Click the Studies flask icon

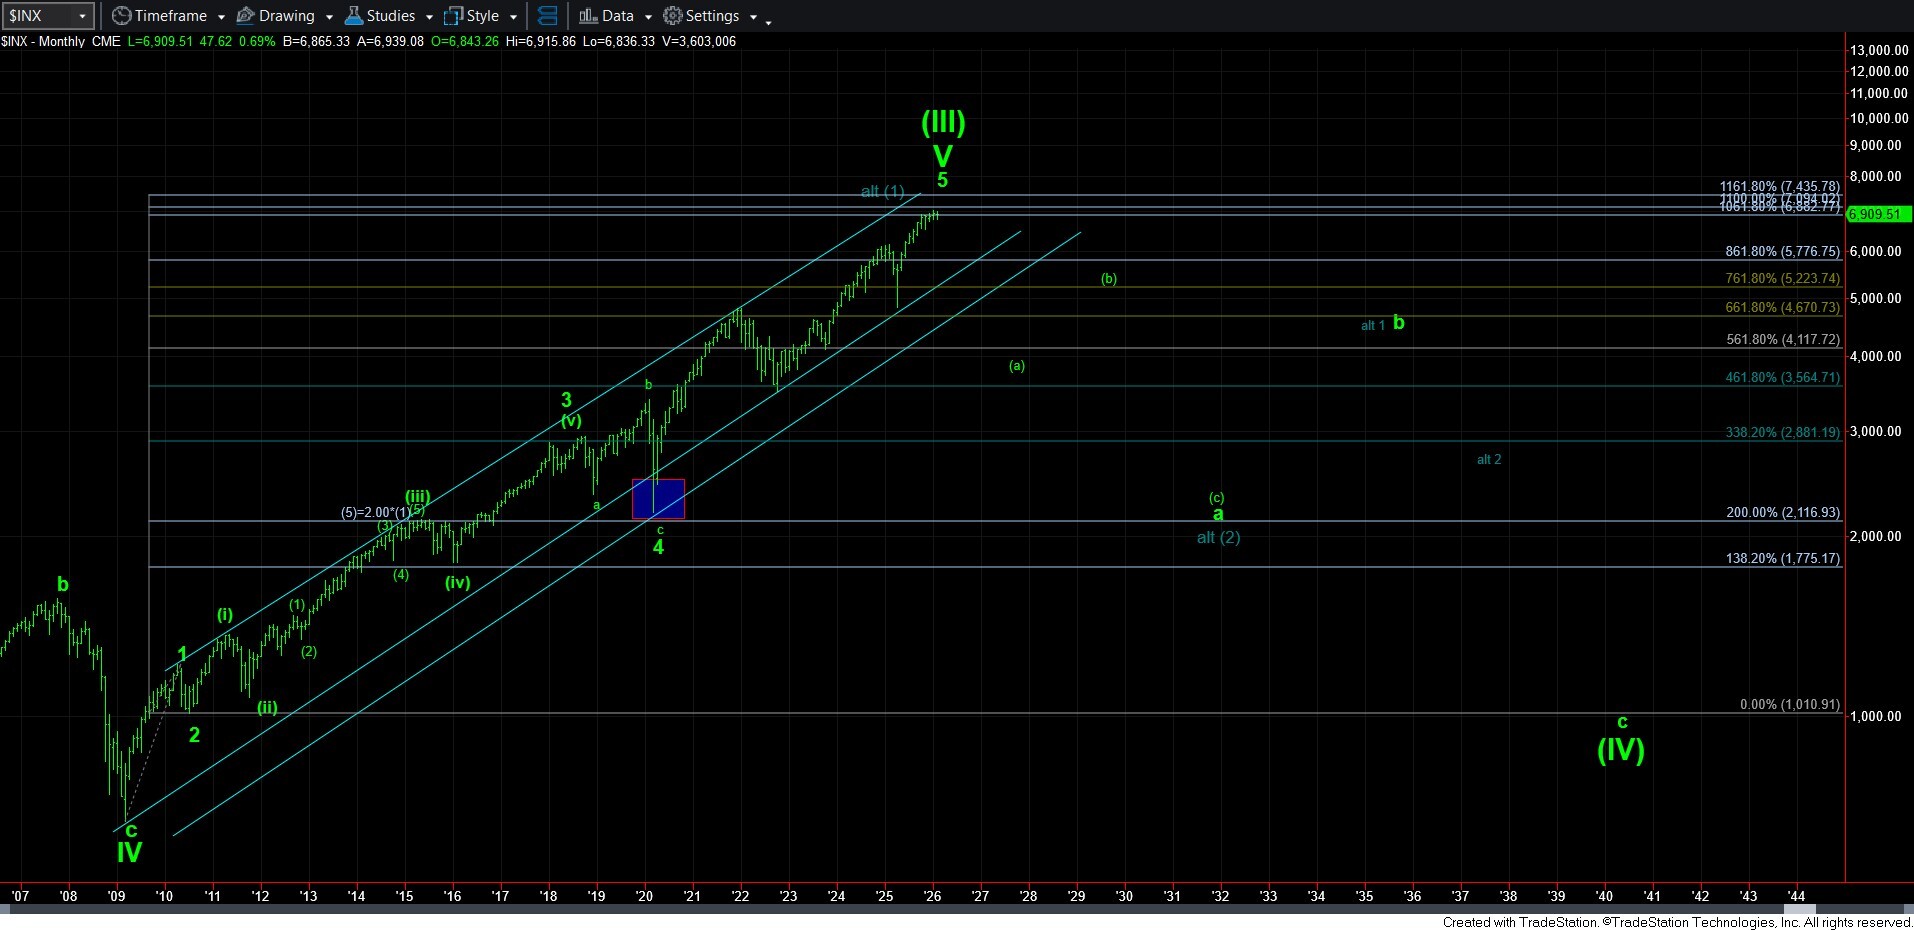click(x=354, y=16)
